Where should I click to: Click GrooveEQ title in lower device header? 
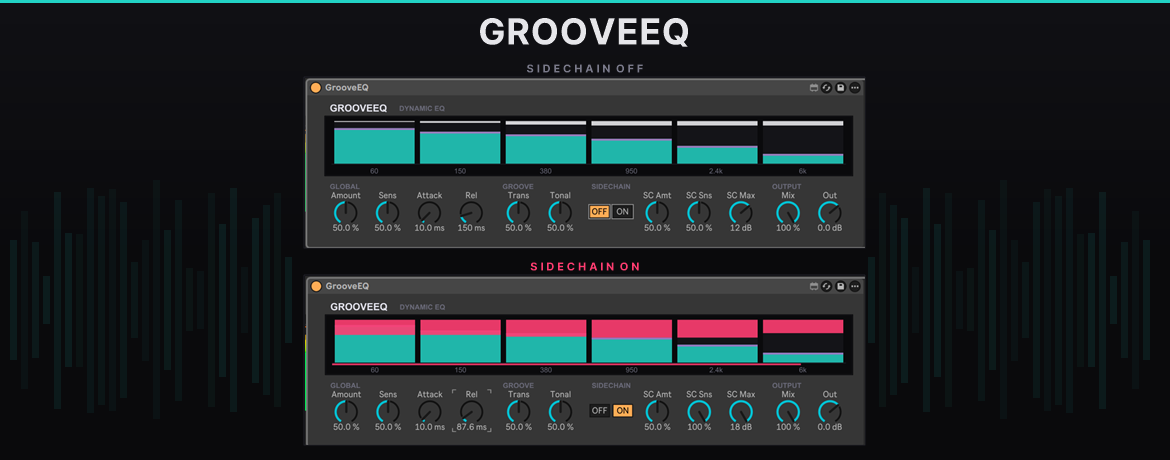click(x=347, y=287)
